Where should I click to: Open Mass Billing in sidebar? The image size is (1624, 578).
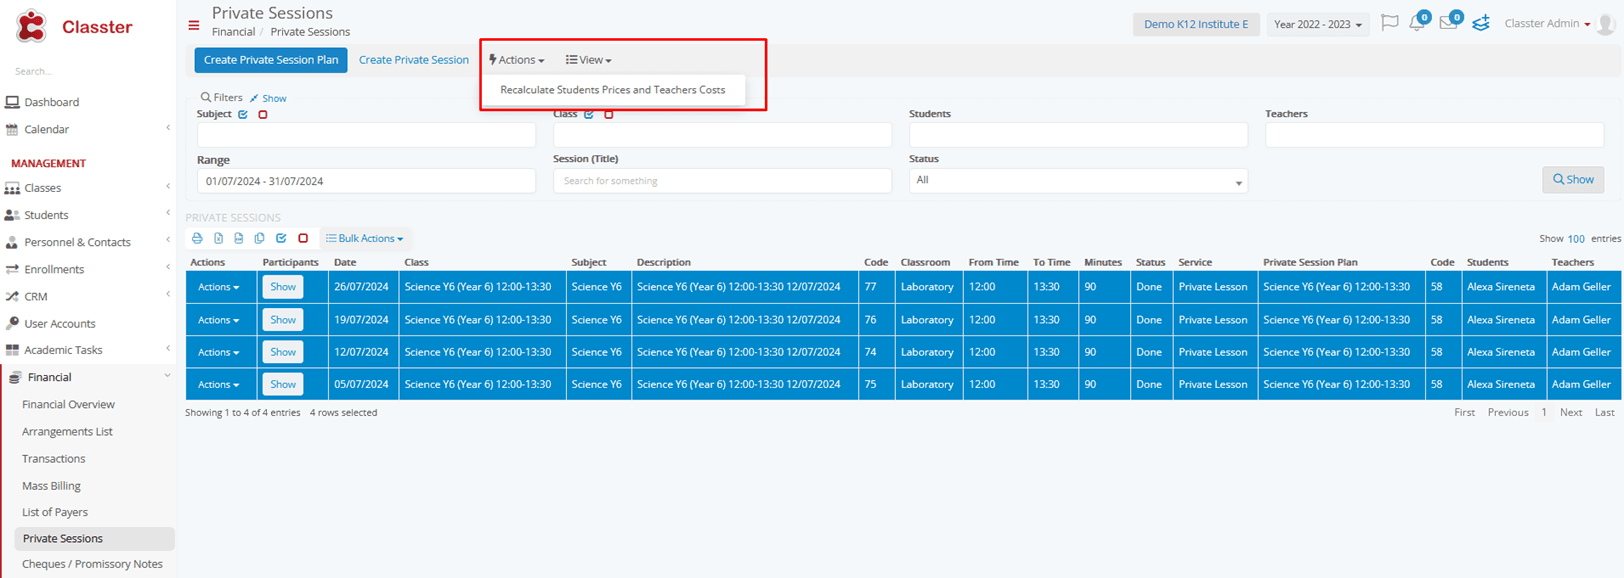51,485
